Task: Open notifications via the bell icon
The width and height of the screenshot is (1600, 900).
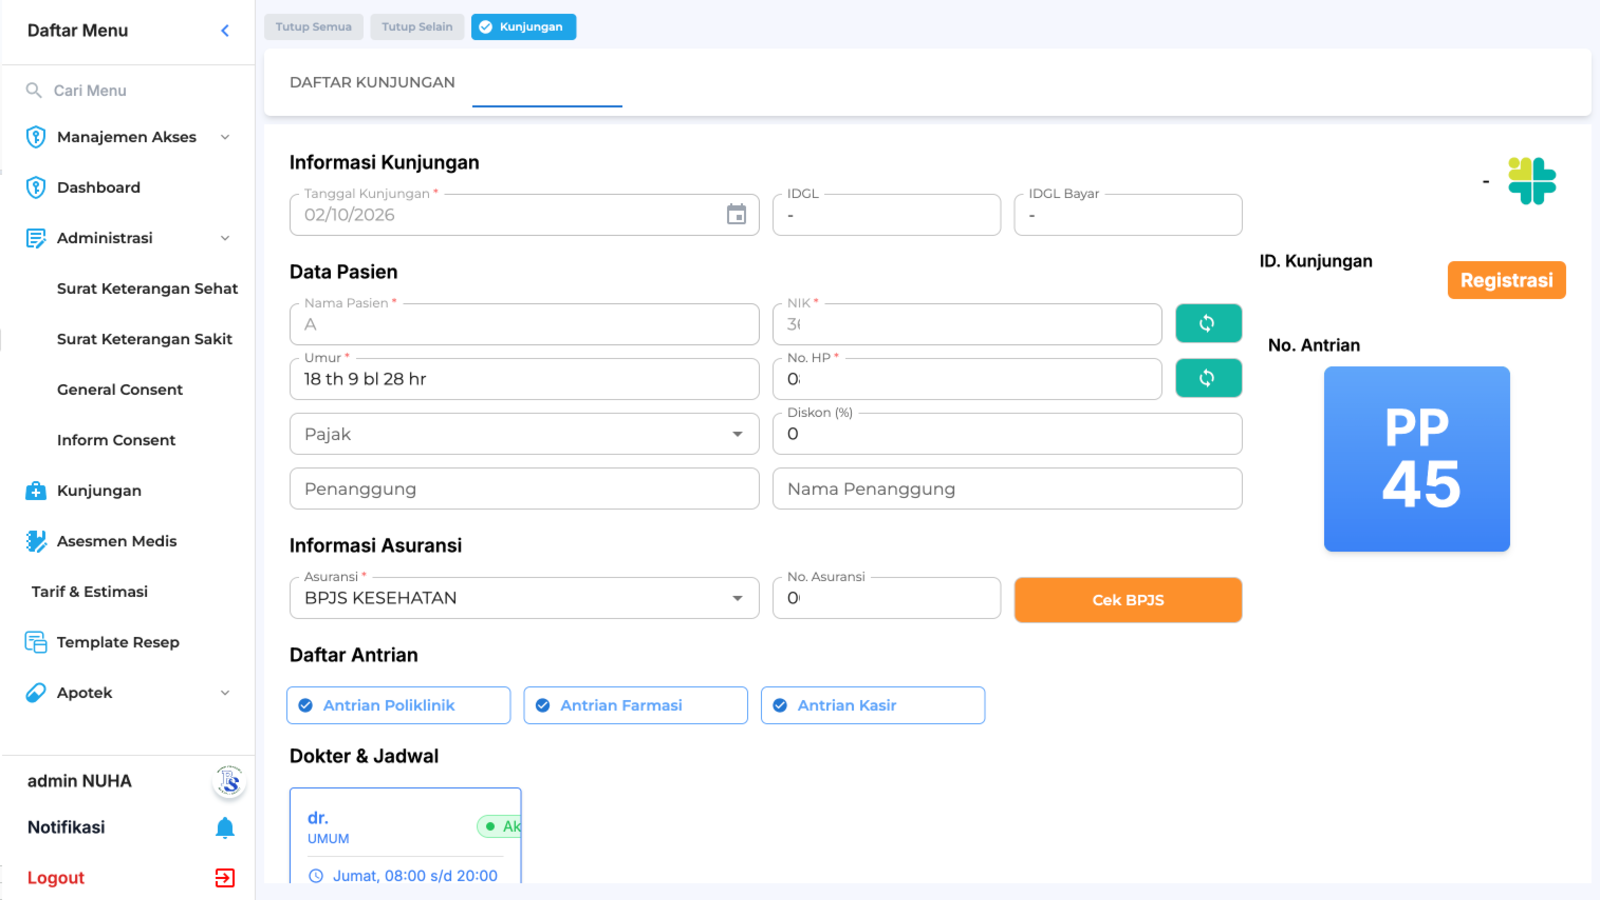Action: tap(225, 827)
